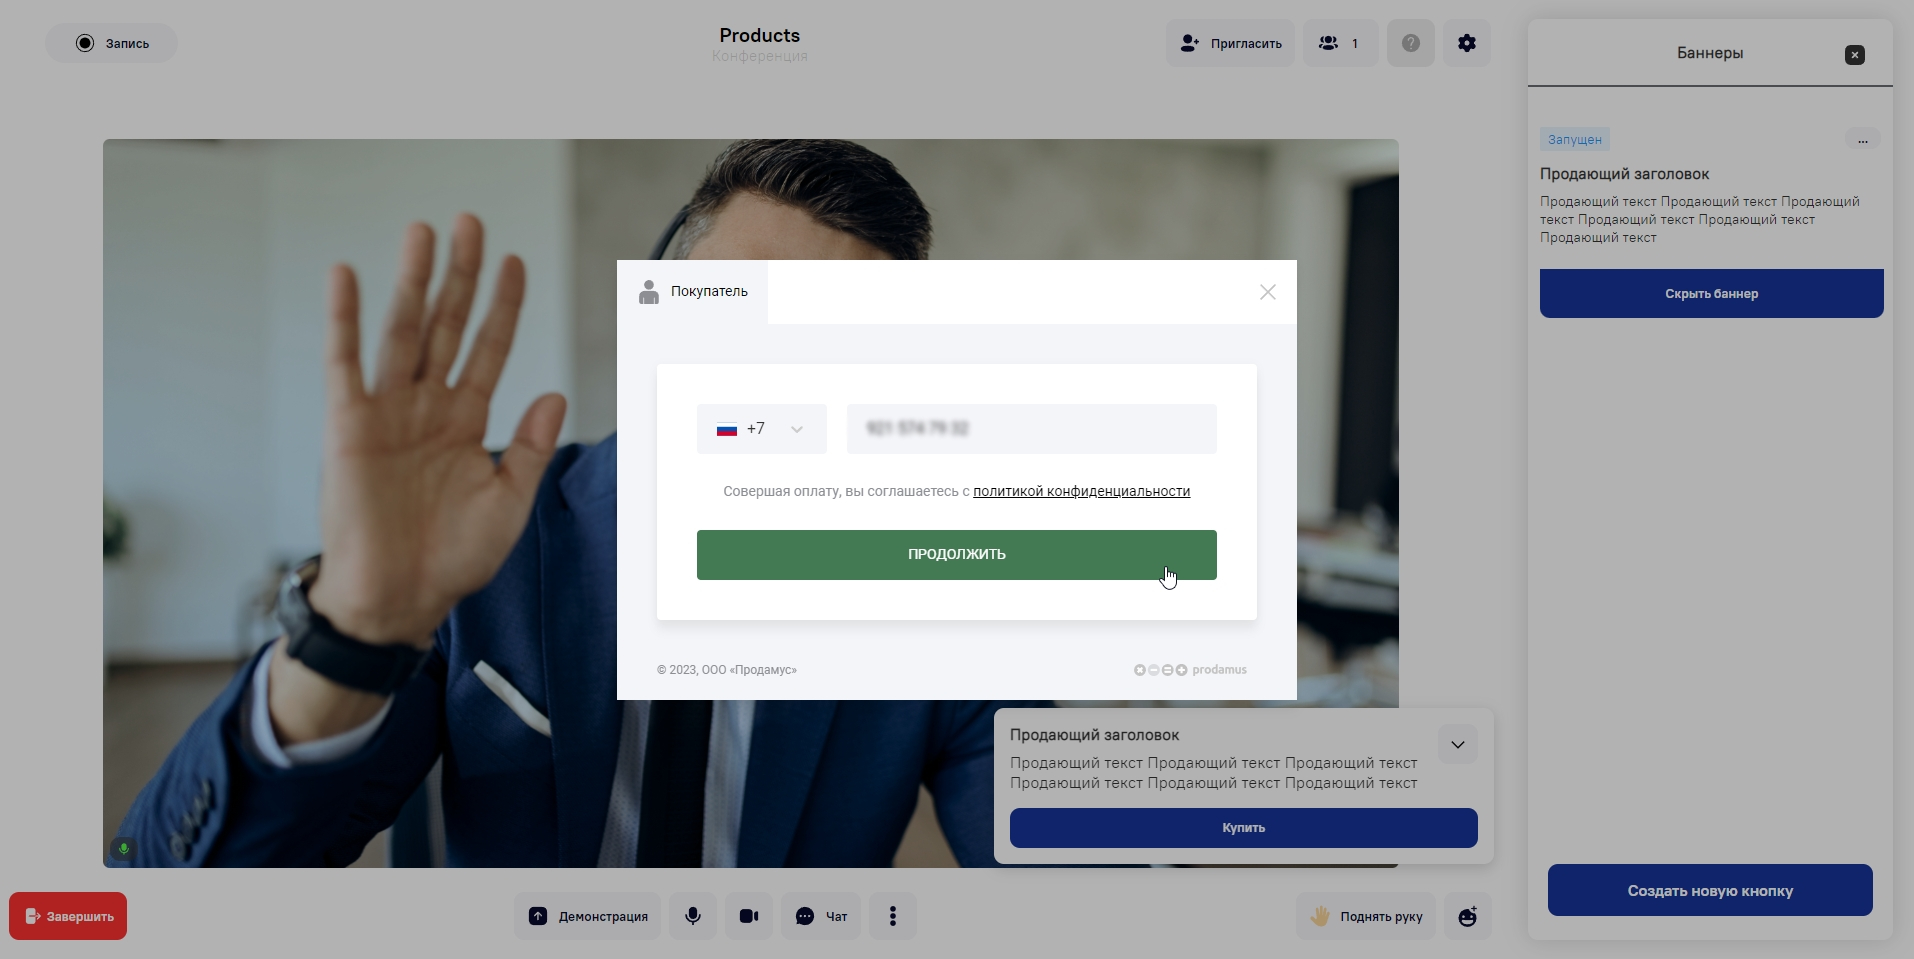Screen dimensions: 1914x959
Task: Click the phone number input field
Action: tap(1032, 429)
